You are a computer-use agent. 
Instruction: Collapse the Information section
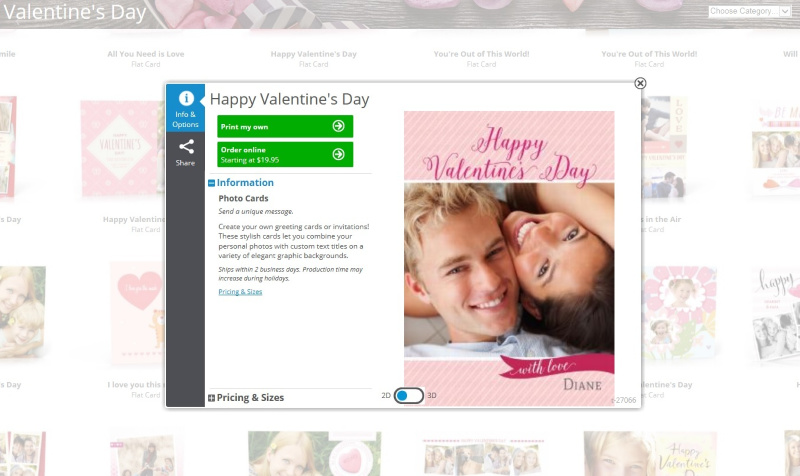pos(211,183)
